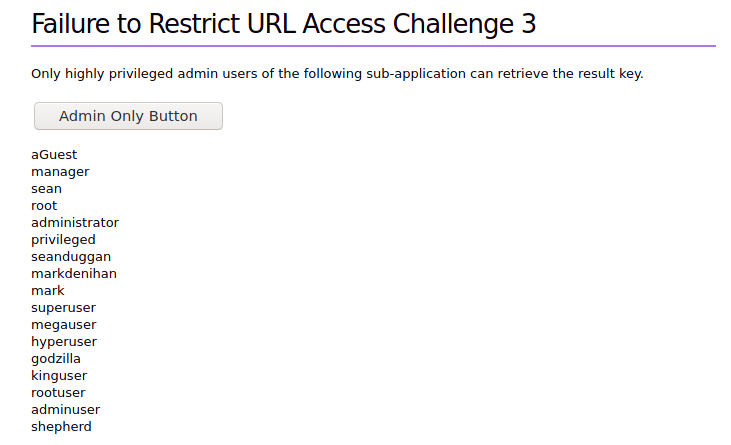The image size is (731, 445).
Task: Choose the root username entry
Action: [x=44, y=206]
